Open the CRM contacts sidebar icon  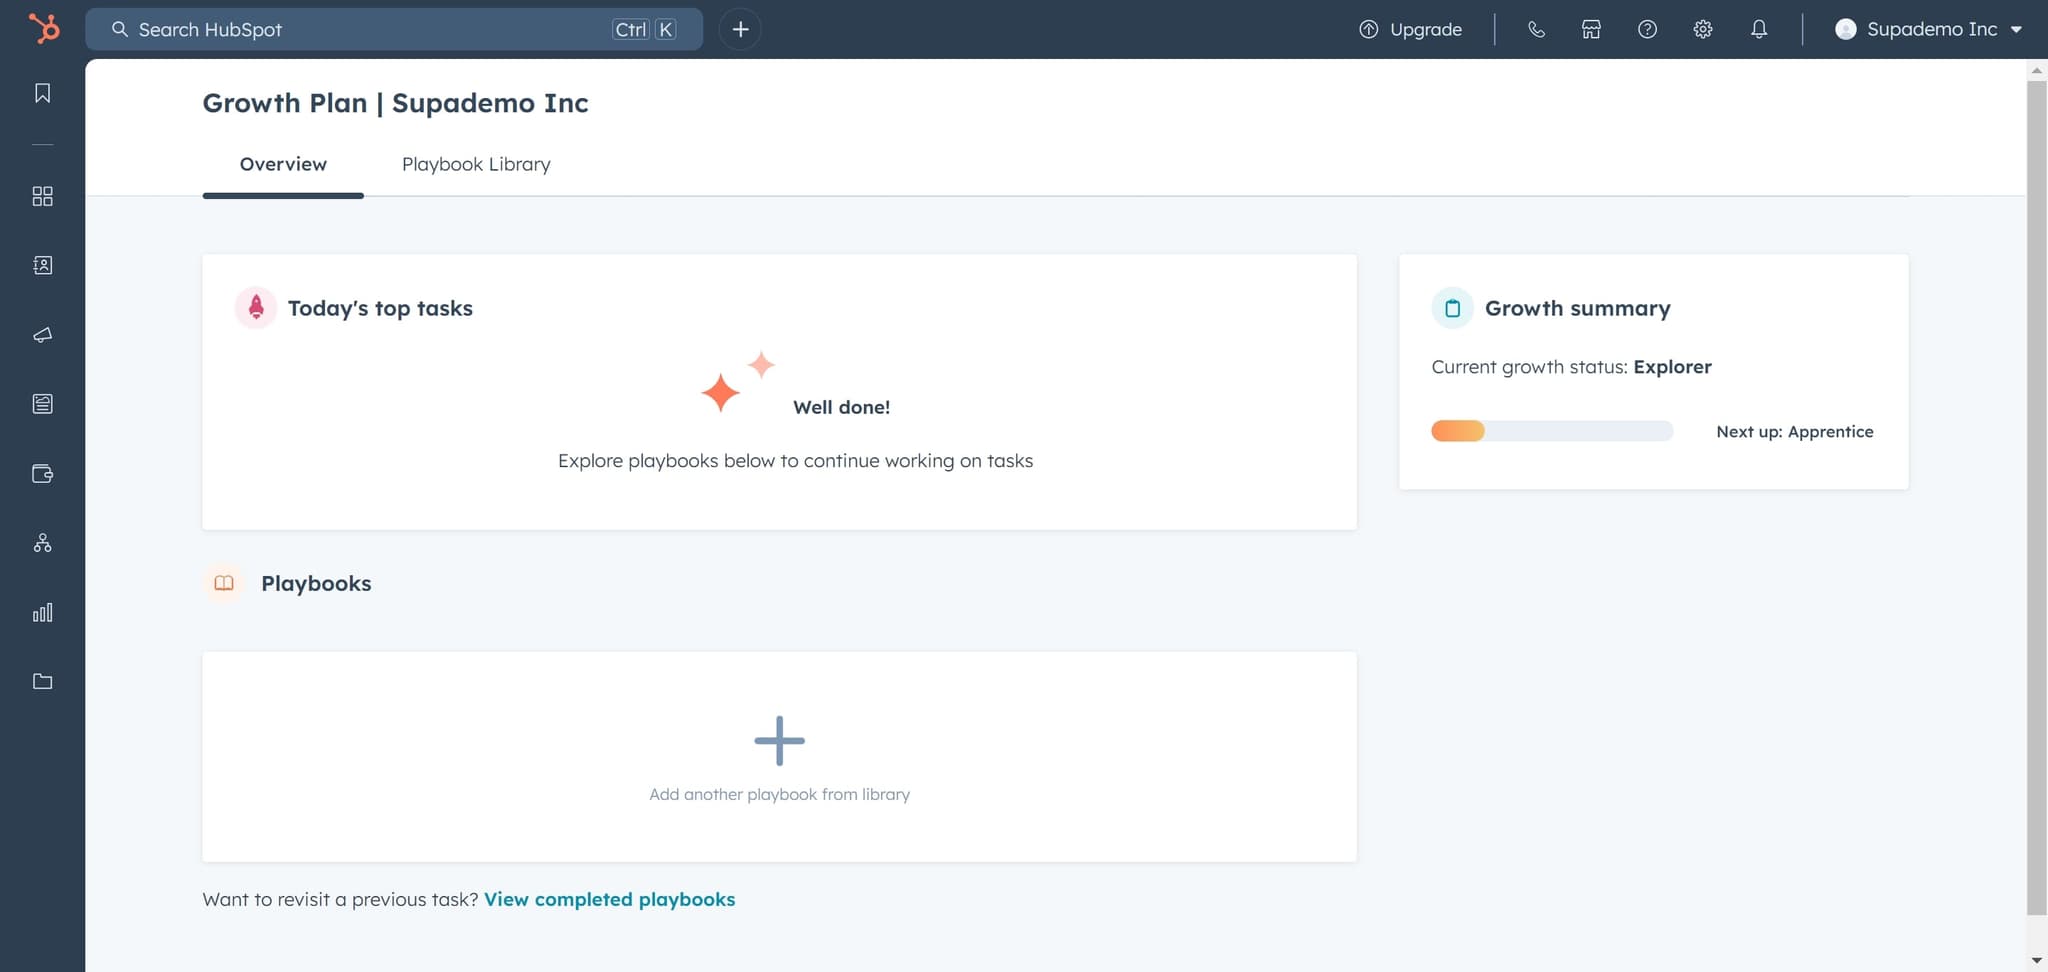click(x=42, y=265)
